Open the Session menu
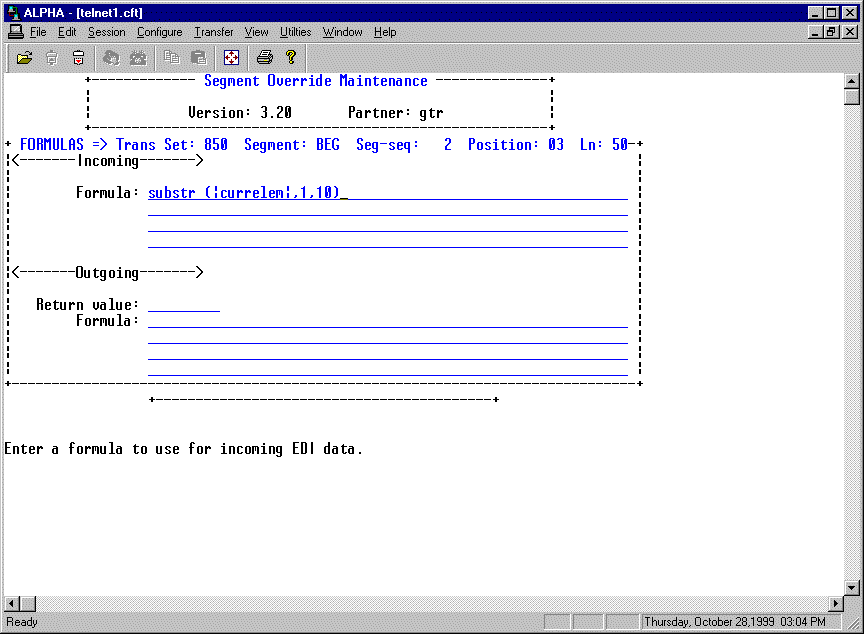Screen dimensions: 864x634 [106, 31]
